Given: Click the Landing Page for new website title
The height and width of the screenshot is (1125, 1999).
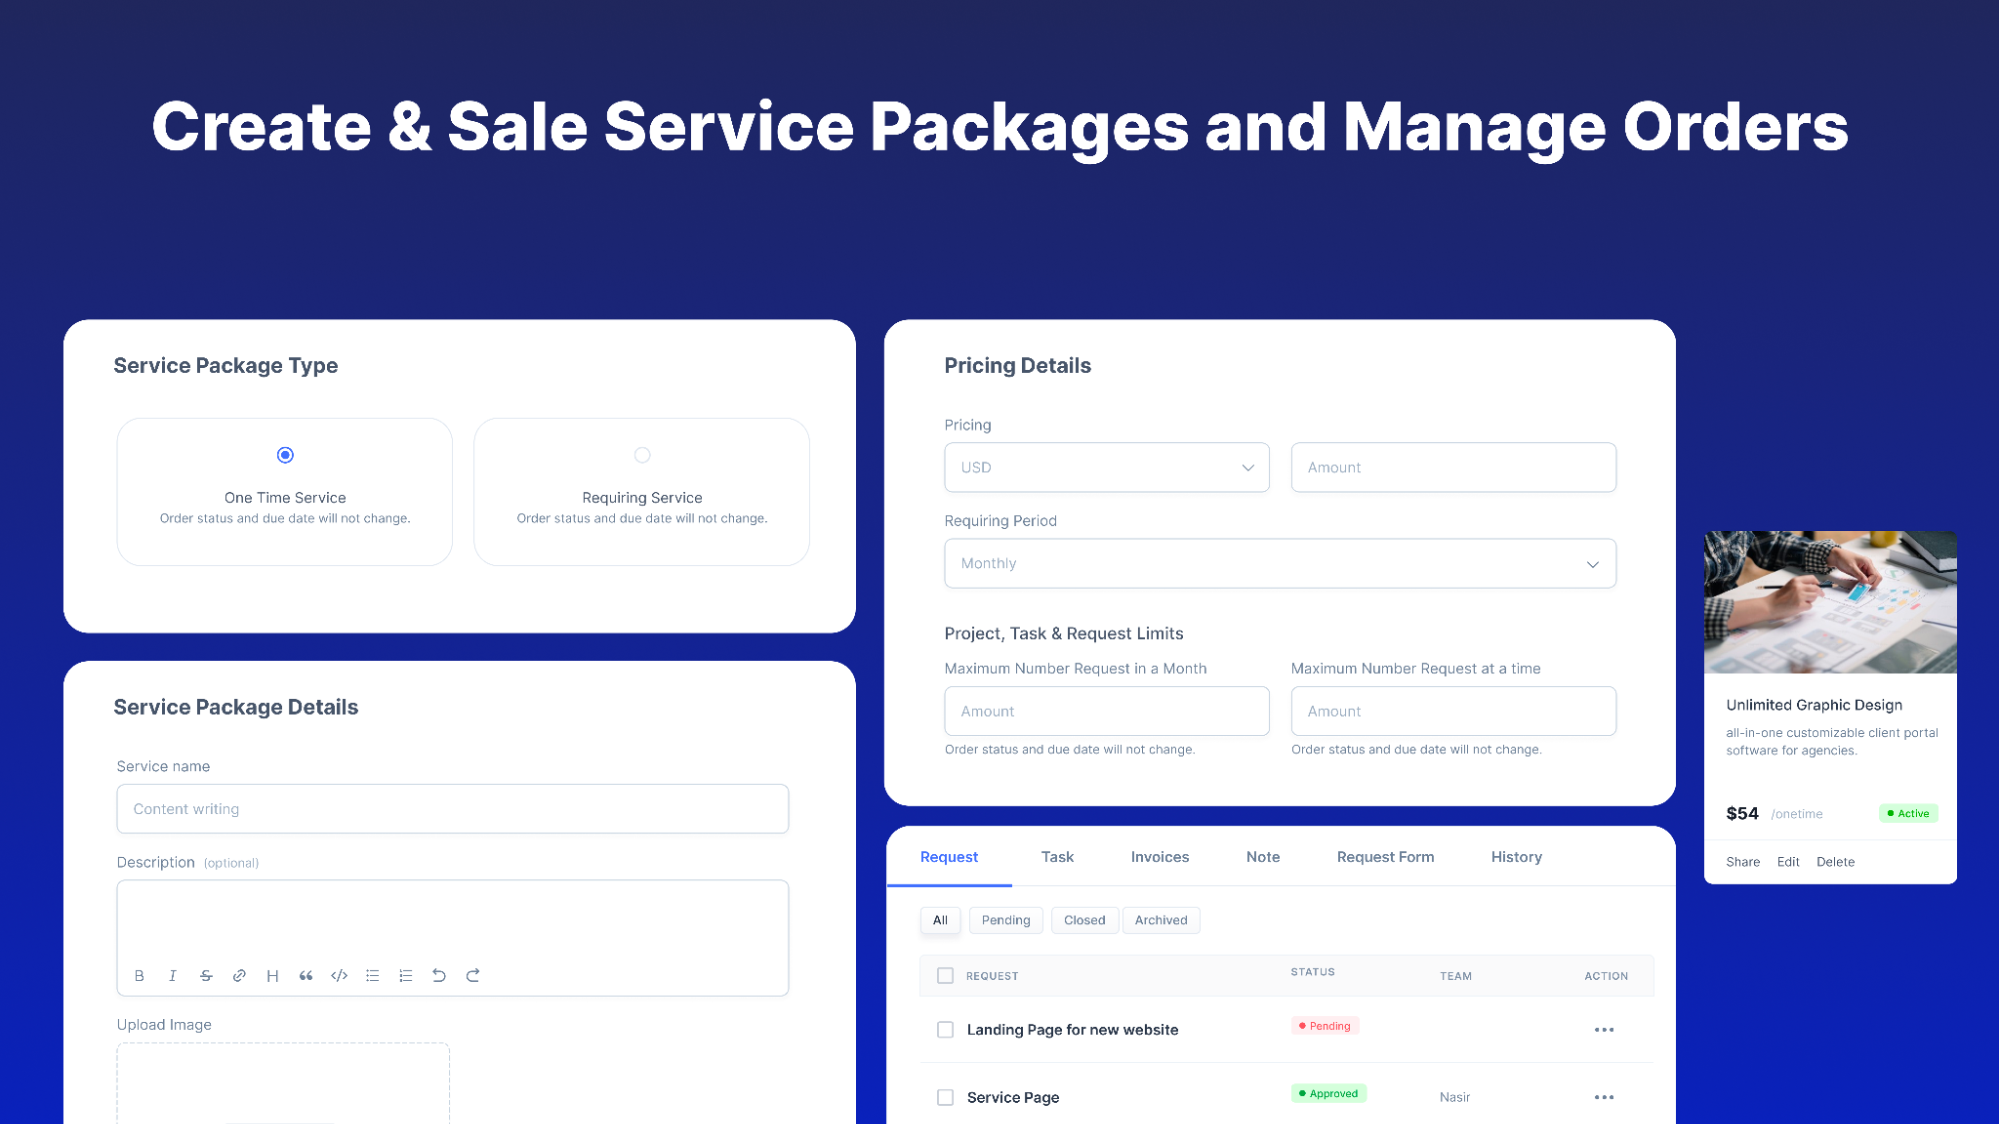Looking at the screenshot, I should [x=1072, y=1030].
